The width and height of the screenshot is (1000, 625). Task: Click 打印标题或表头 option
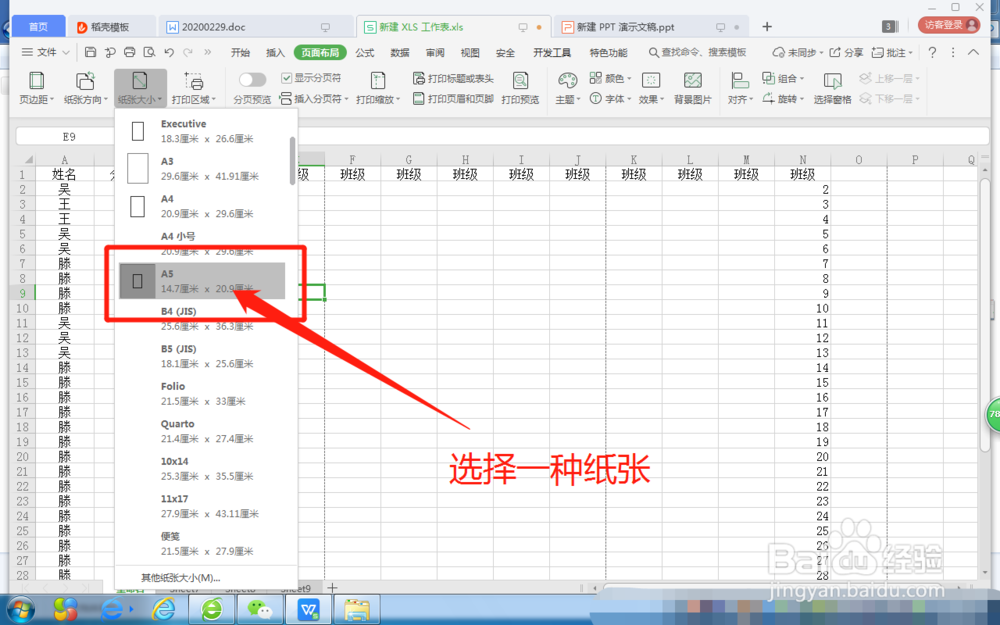pyautogui.click(x=453, y=78)
